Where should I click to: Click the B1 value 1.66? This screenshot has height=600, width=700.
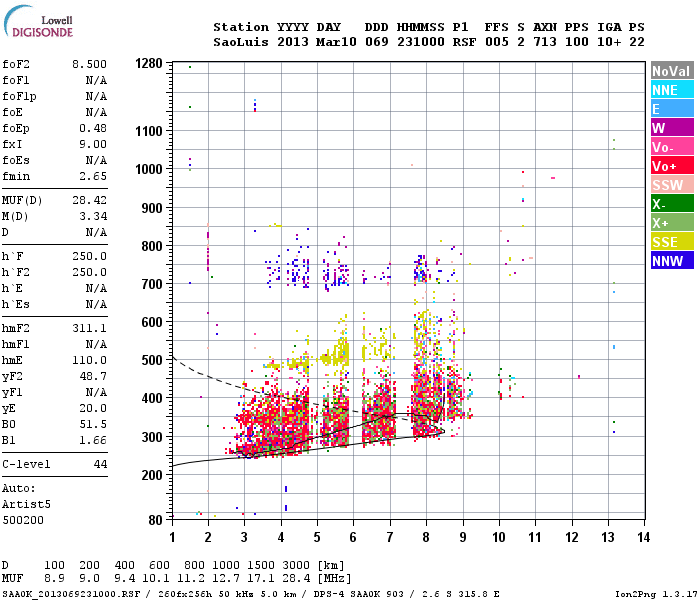pyautogui.click(x=93, y=441)
